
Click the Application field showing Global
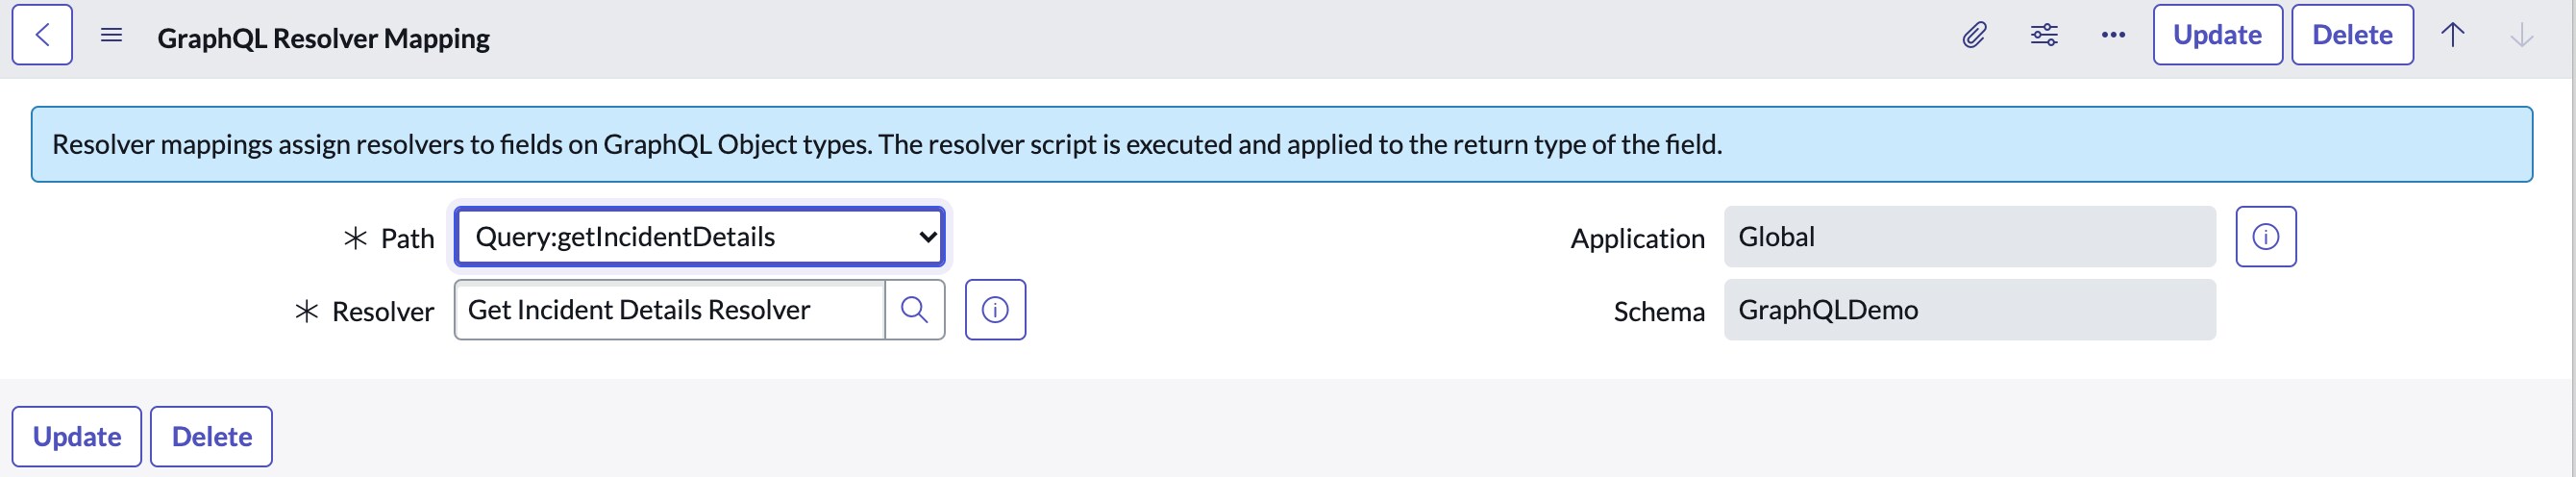pyautogui.click(x=1968, y=237)
